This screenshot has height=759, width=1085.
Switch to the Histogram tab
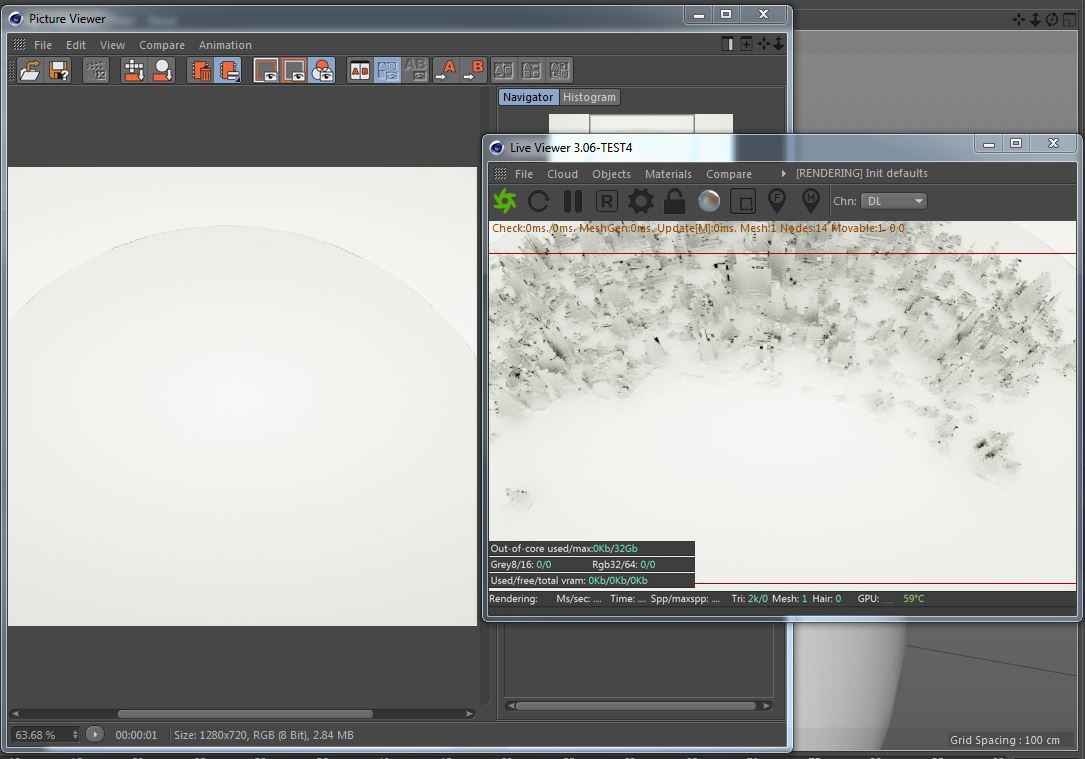click(x=590, y=97)
